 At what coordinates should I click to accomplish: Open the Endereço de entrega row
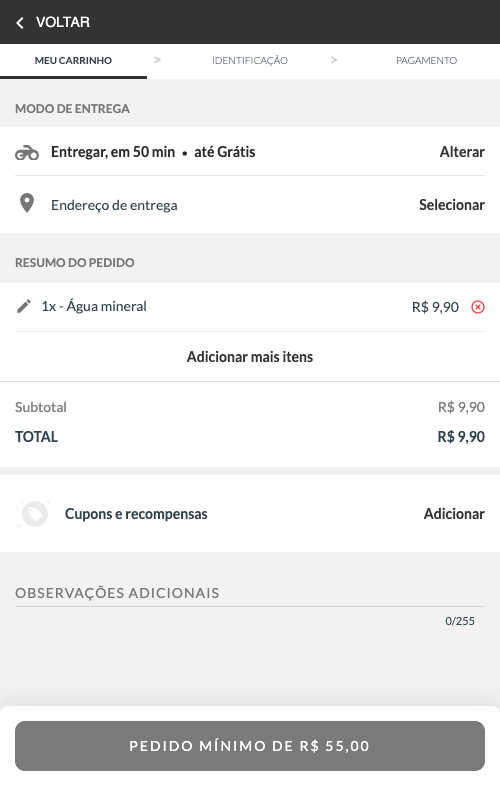pos(250,205)
